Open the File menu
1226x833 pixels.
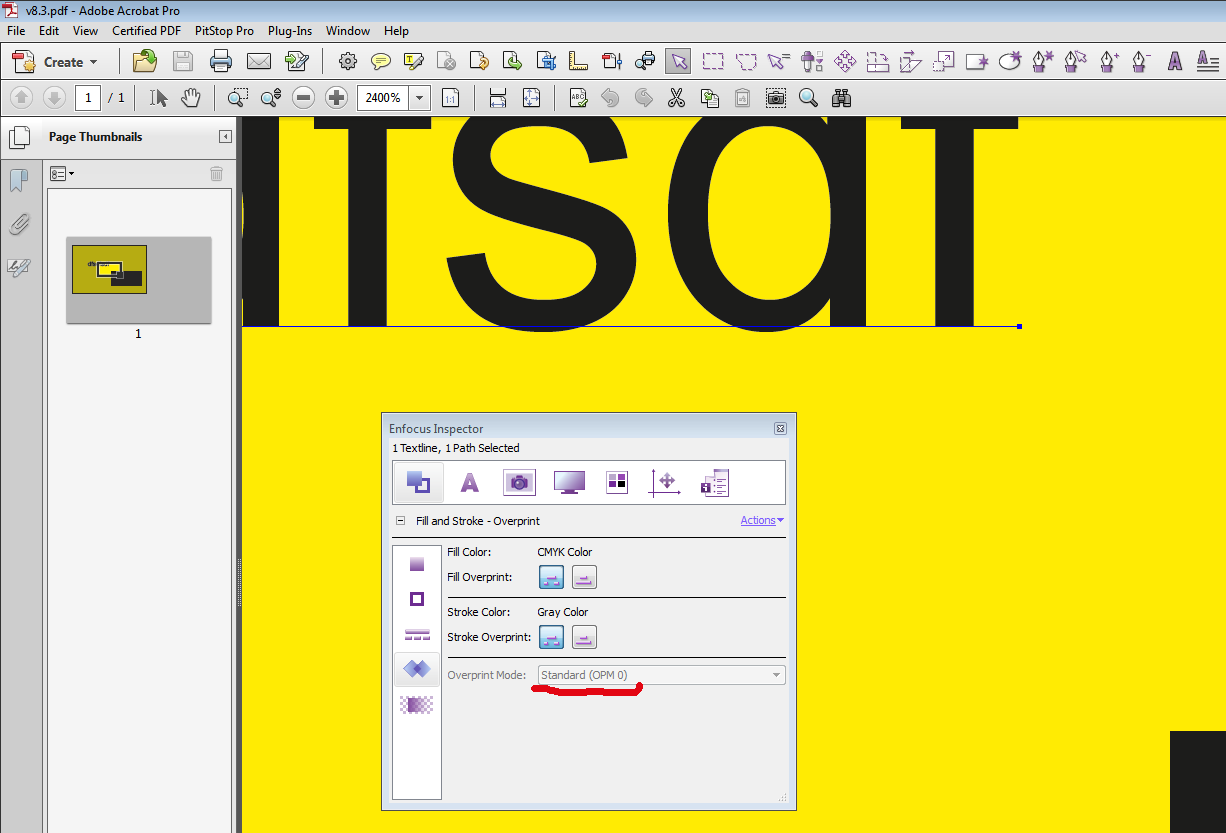pos(16,31)
